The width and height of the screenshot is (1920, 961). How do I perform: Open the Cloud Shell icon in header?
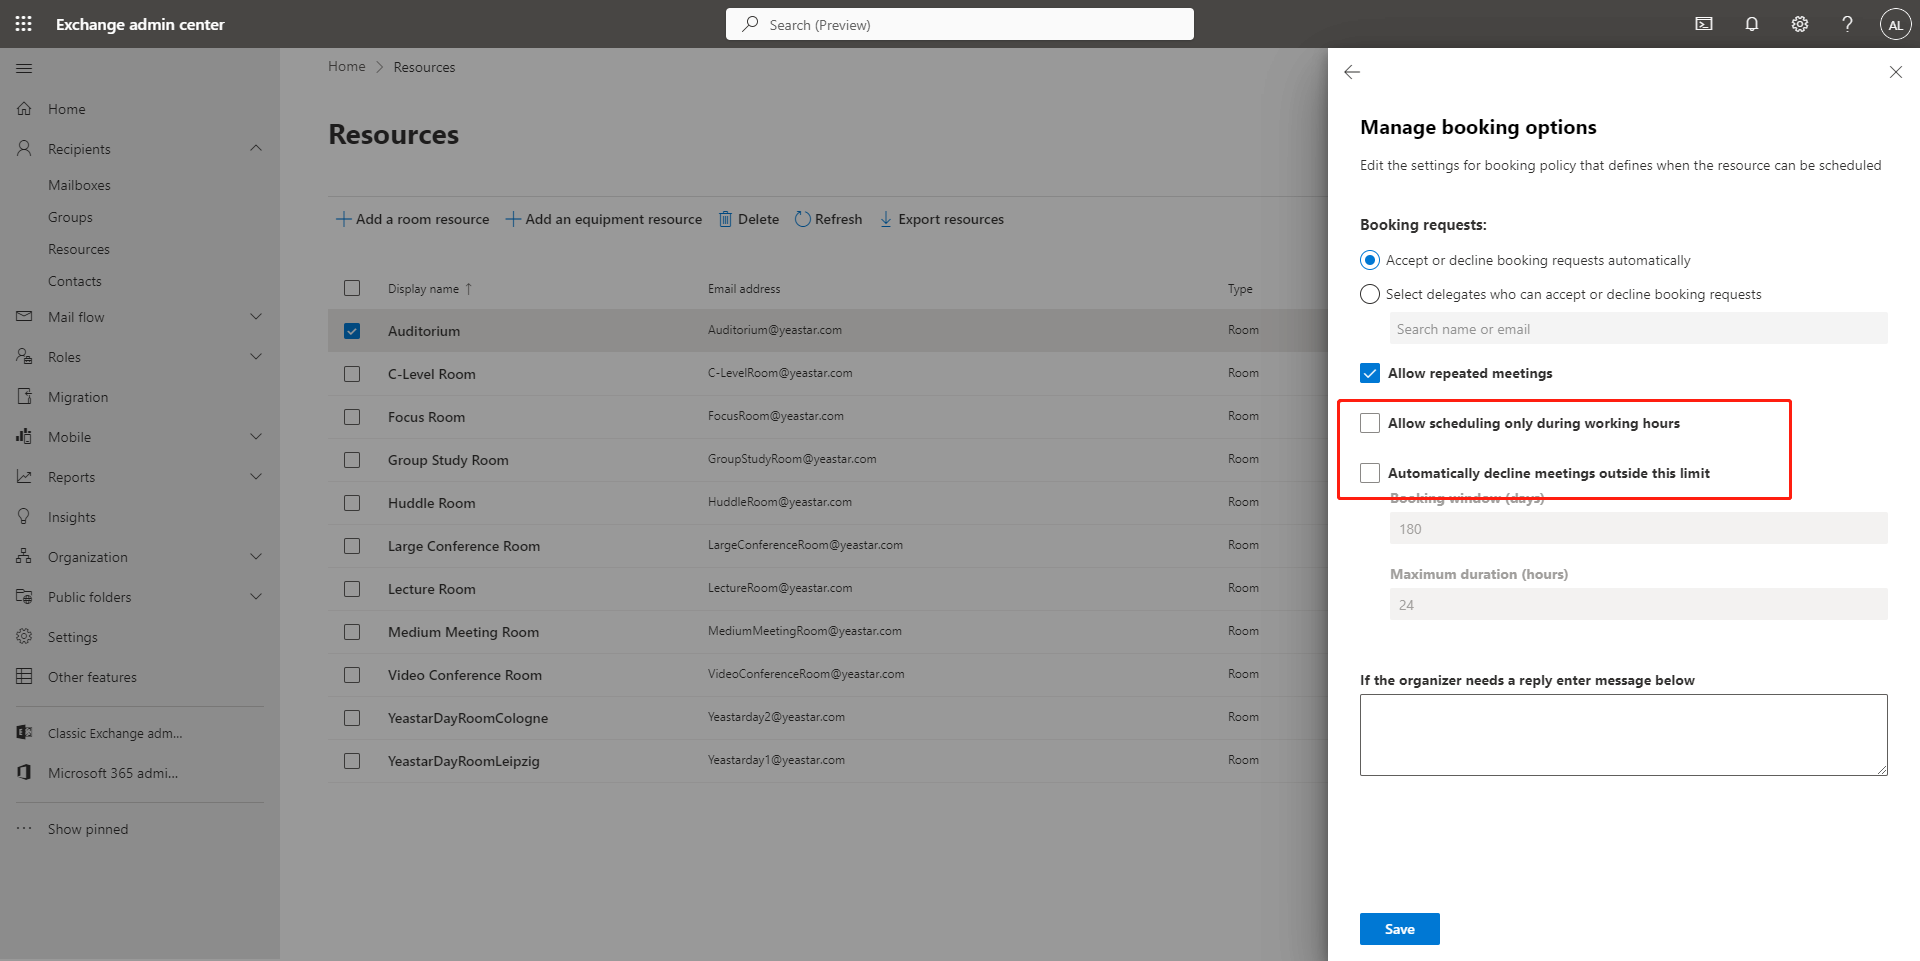[x=1704, y=24]
